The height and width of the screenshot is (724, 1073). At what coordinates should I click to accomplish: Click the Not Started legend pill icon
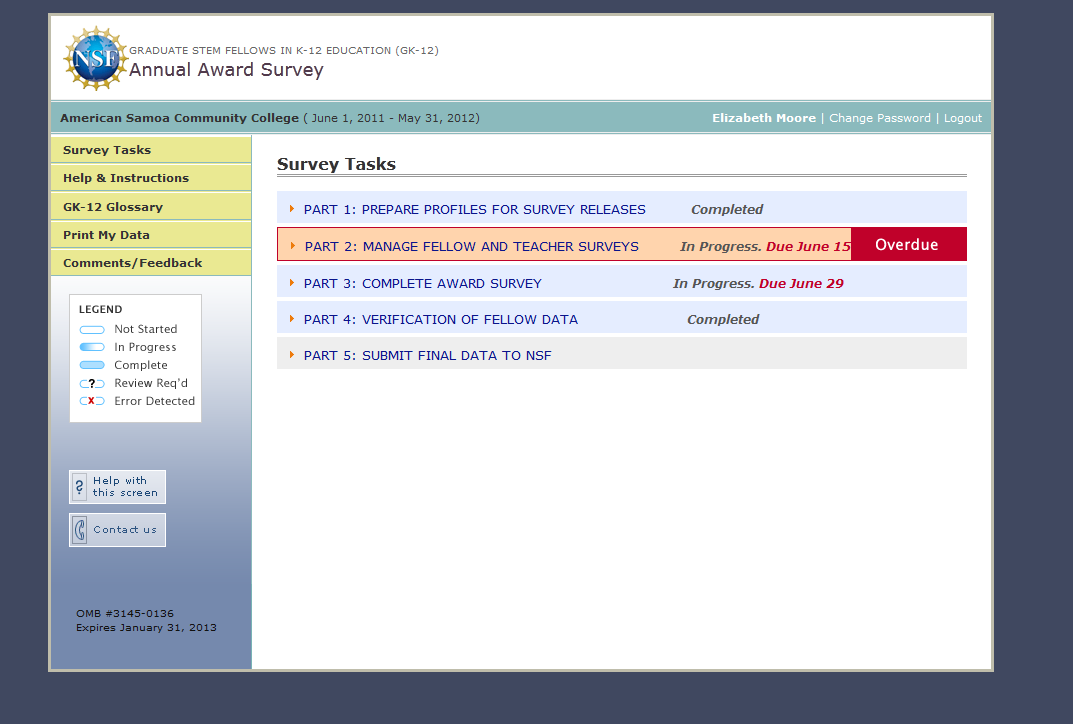click(92, 329)
